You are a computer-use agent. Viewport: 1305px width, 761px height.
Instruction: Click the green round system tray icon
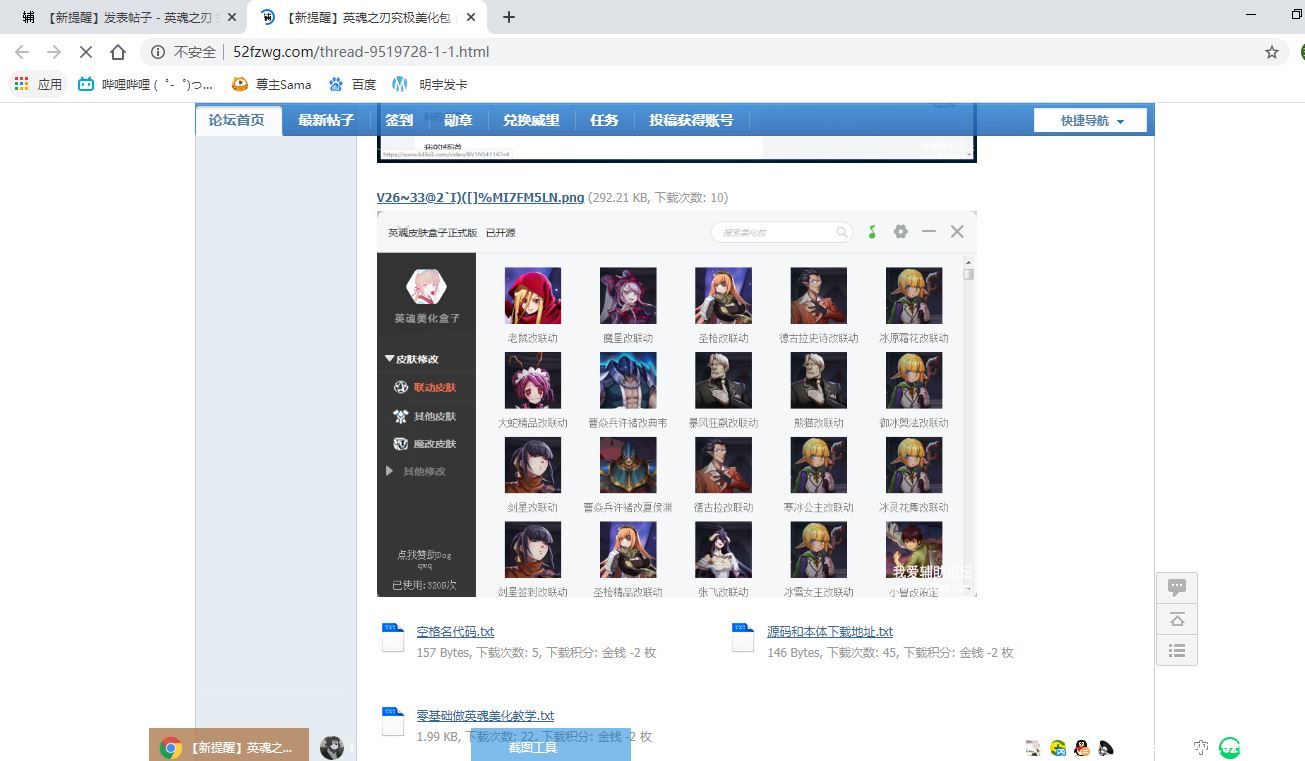(1230, 747)
